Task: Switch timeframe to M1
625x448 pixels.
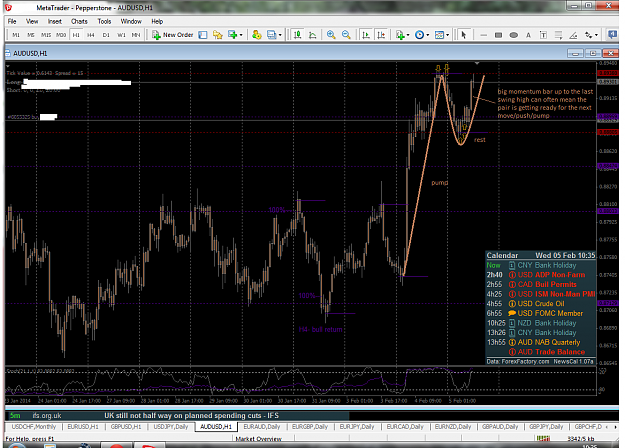Action: 16,35
